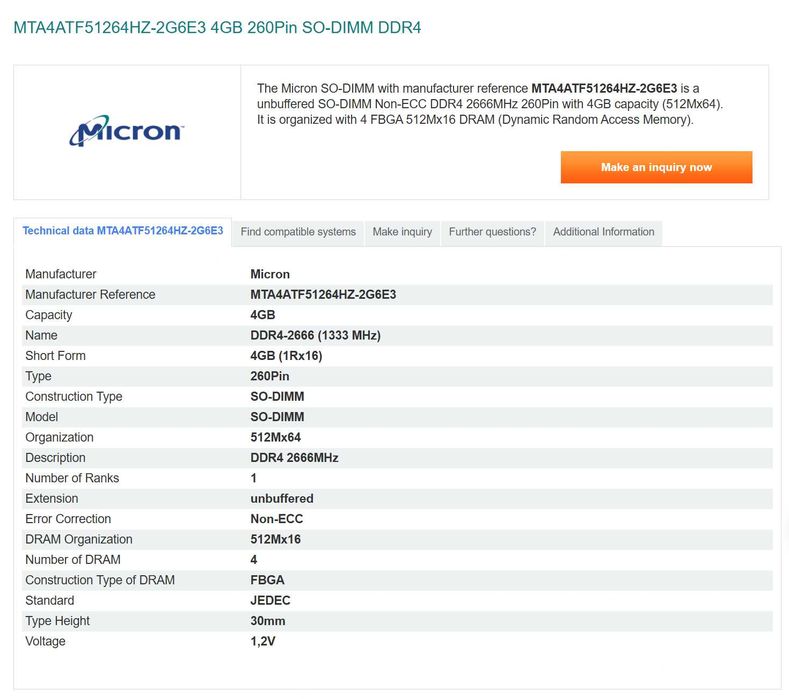Click the Model row value SO-DIMM
This screenshot has width=789, height=699.
pyautogui.click(x=277, y=417)
